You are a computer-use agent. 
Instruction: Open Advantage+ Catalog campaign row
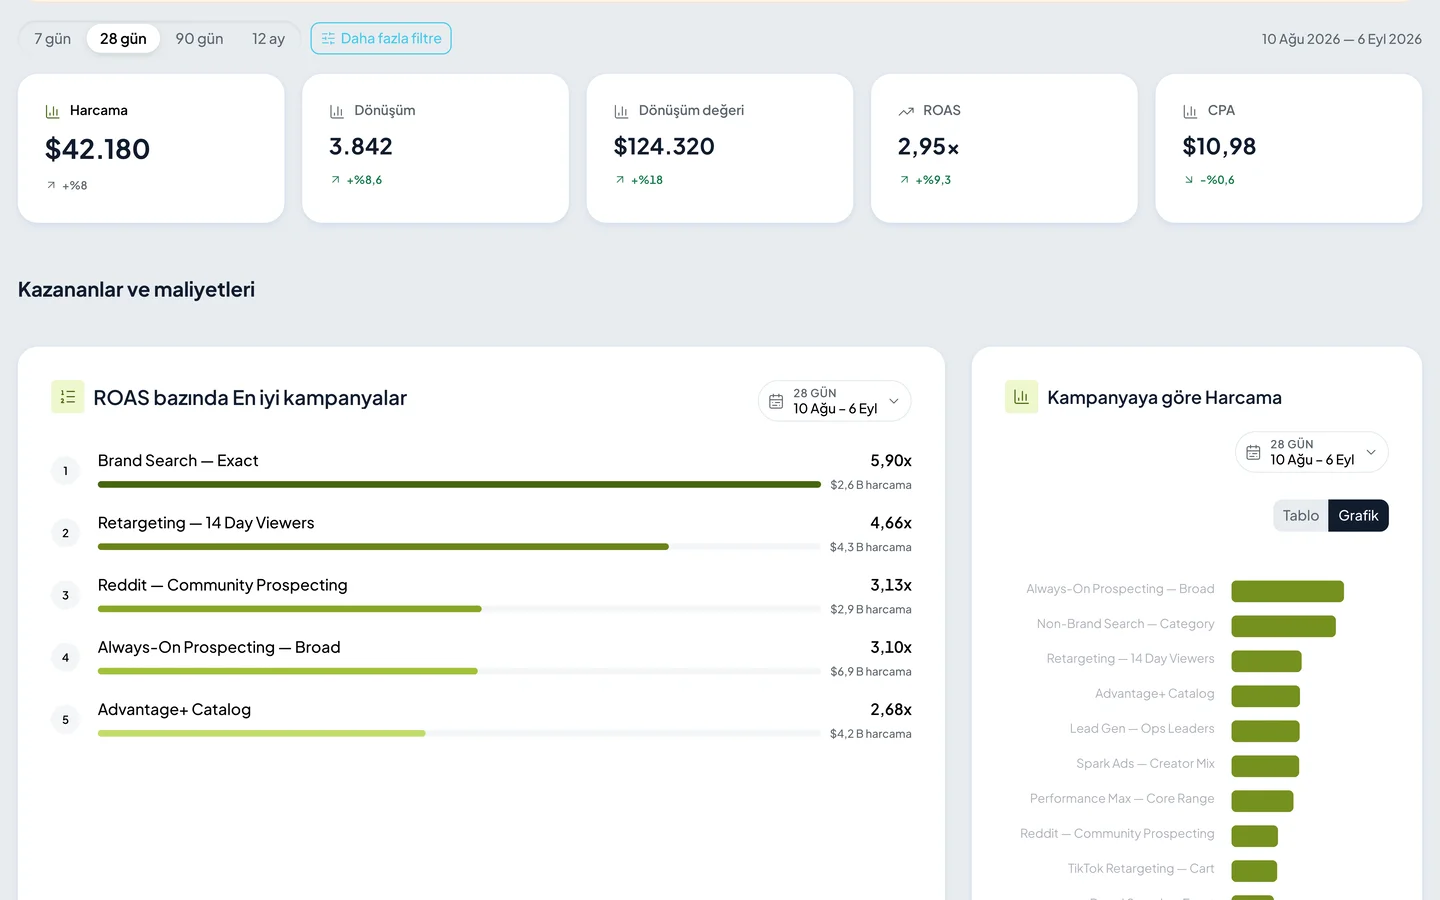coord(481,720)
